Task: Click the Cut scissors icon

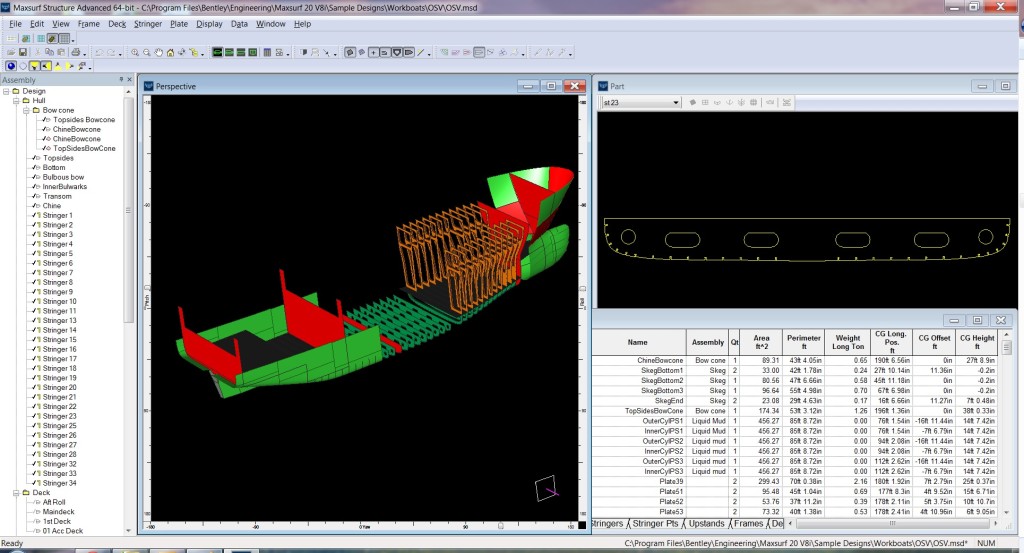Action: click(37, 52)
